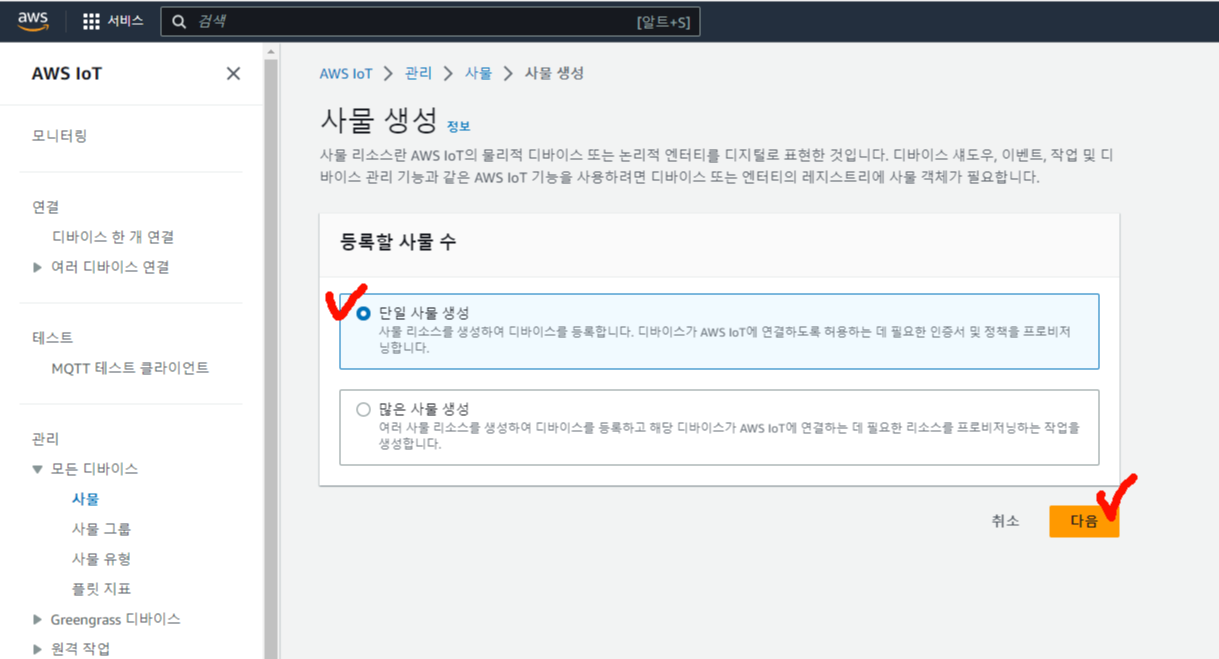Click the 관리 sidebar section label
The width and height of the screenshot is (1219, 659).
click(x=45, y=439)
